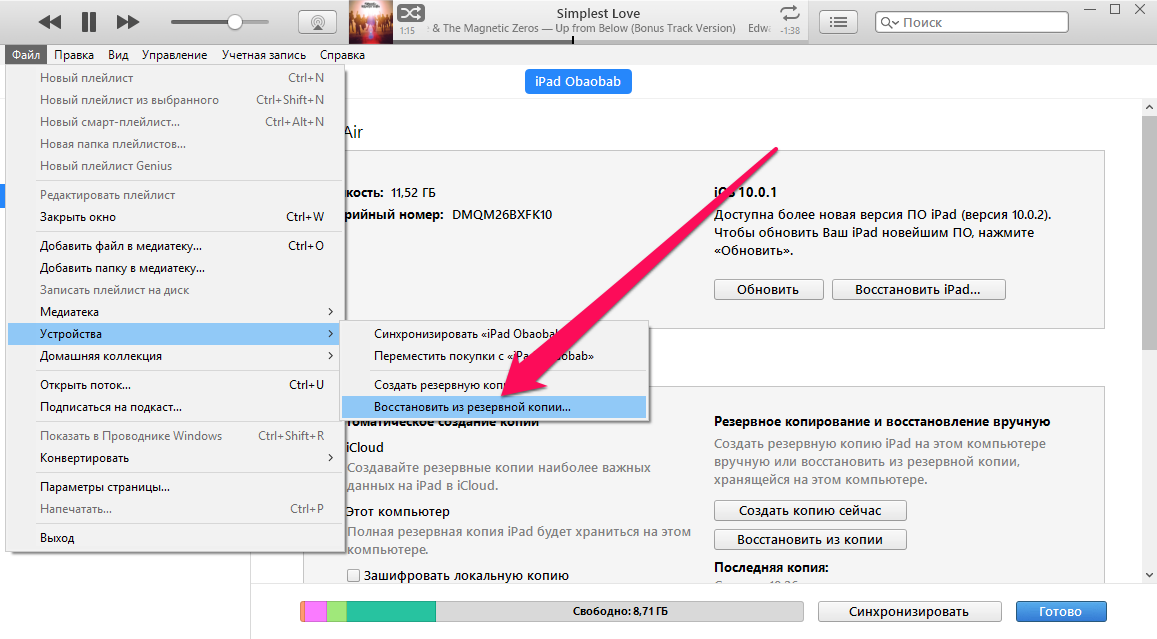Open the Учетная запись menu
The width and height of the screenshot is (1157, 639).
[263, 55]
